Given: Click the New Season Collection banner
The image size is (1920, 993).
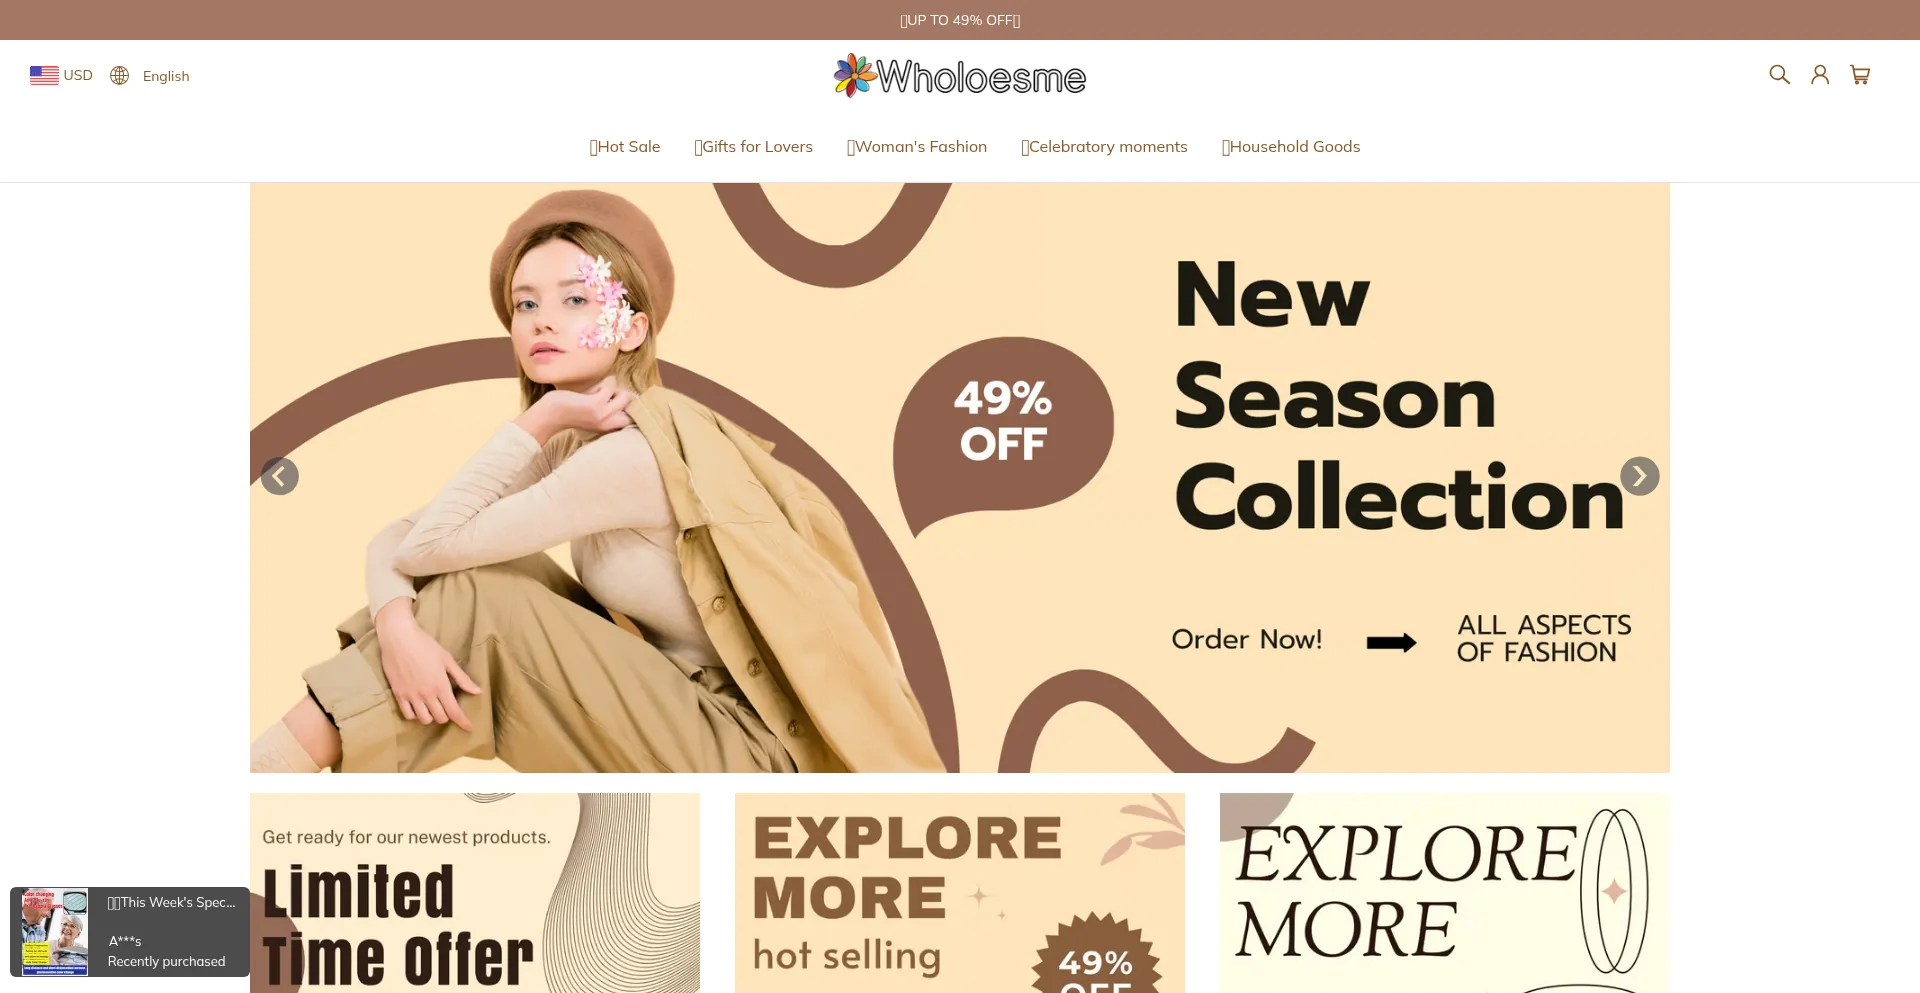Looking at the screenshot, I should click(x=960, y=477).
